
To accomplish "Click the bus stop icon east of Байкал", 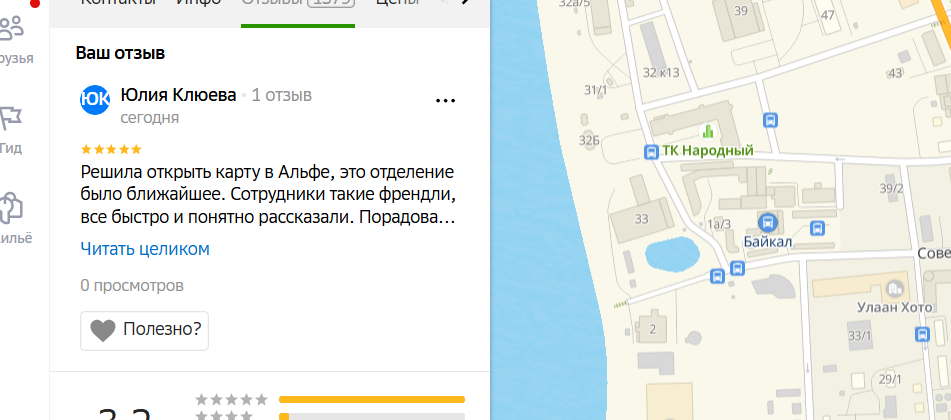I will 817,229.
